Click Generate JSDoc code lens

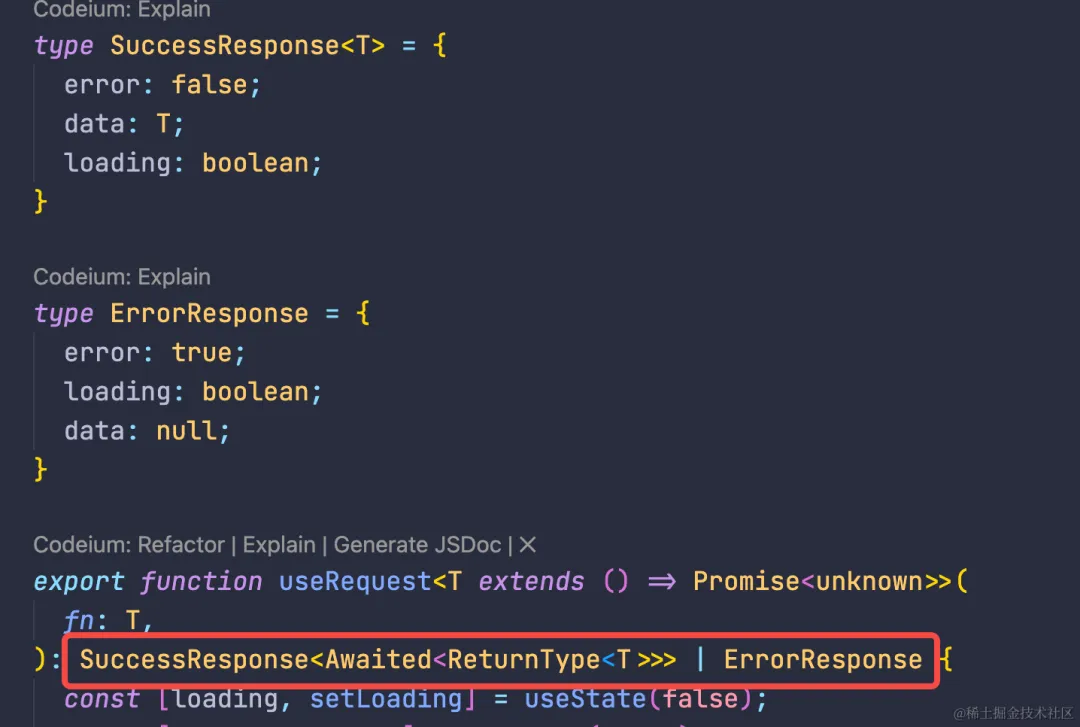coord(419,545)
